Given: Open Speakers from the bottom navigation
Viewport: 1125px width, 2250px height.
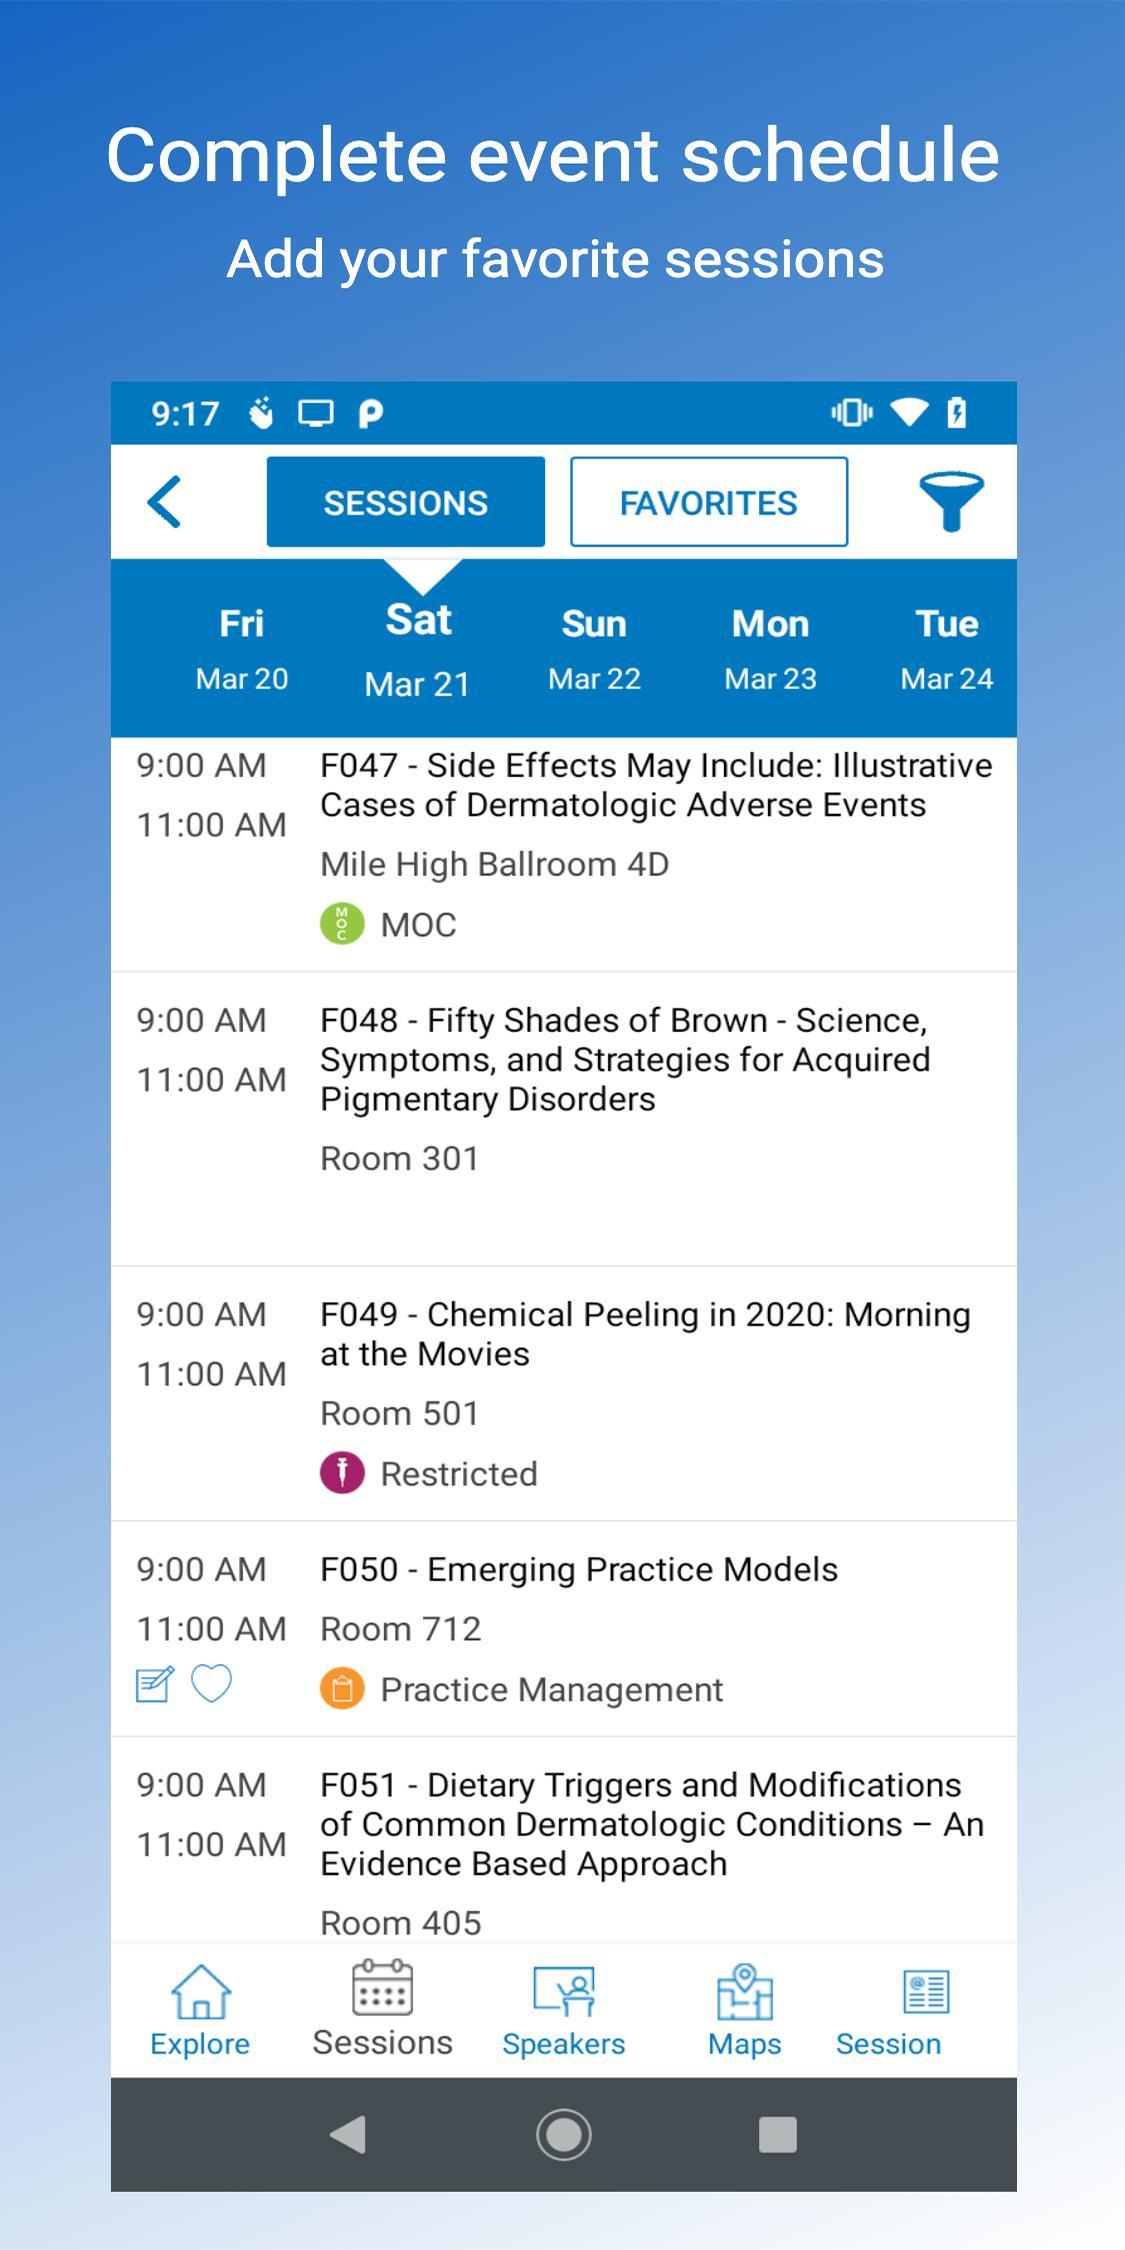Looking at the screenshot, I should coord(563,2010).
